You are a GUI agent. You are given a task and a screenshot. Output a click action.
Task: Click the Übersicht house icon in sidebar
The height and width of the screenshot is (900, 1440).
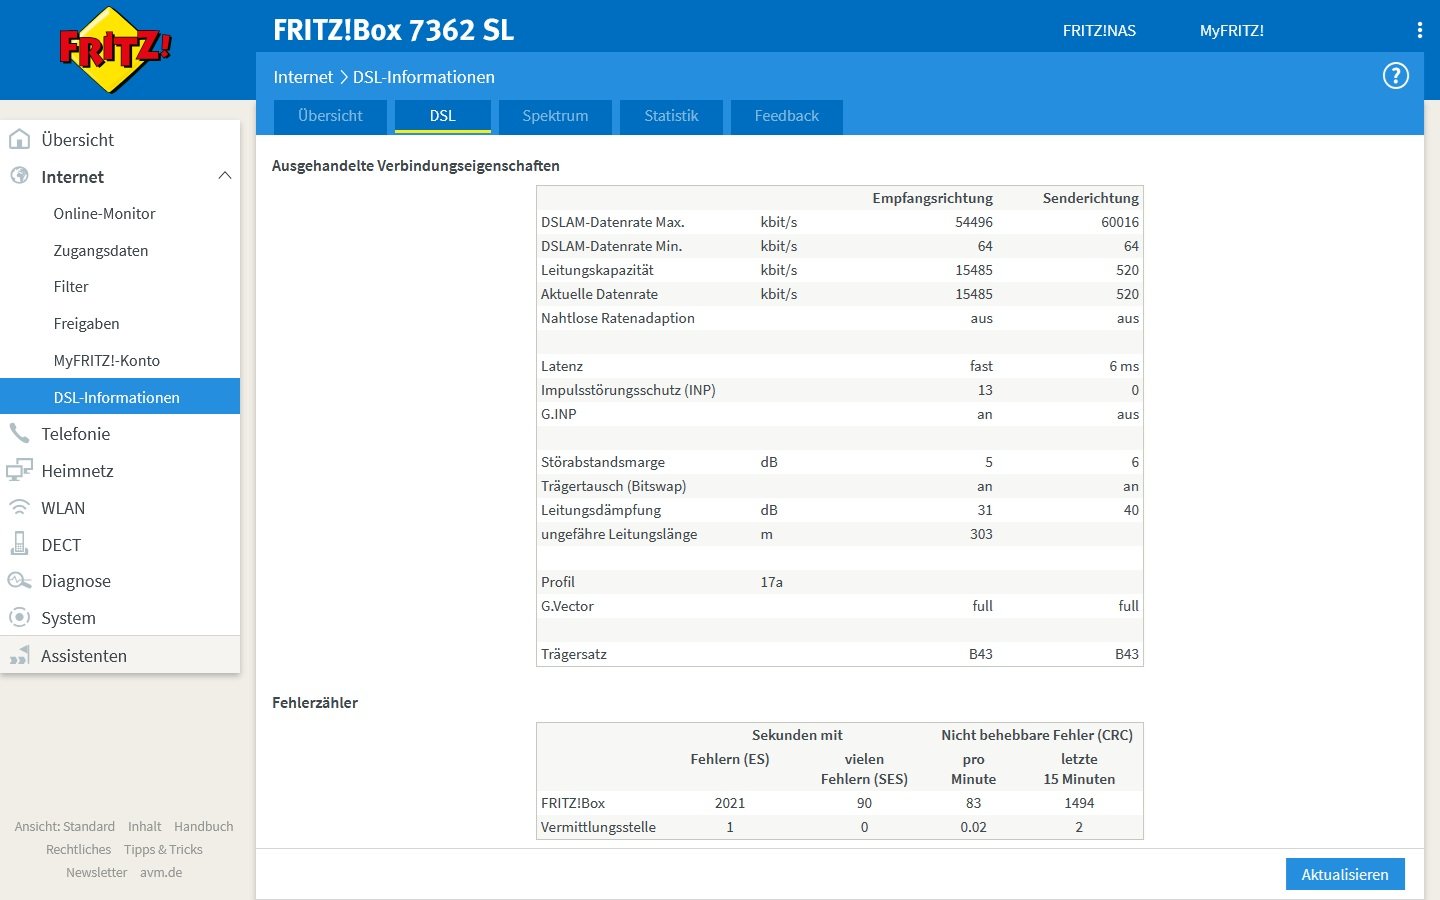pyautogui.click(x=19, y=139)
